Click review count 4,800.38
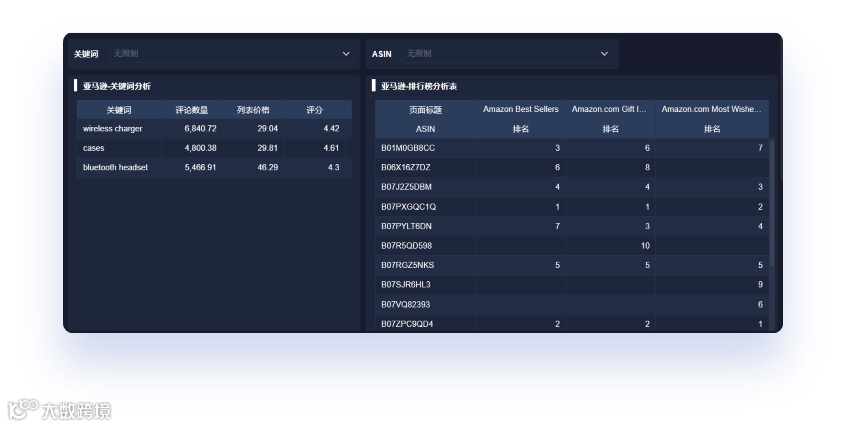This screenshot has width=846, height=427. [x=200, y=148]
